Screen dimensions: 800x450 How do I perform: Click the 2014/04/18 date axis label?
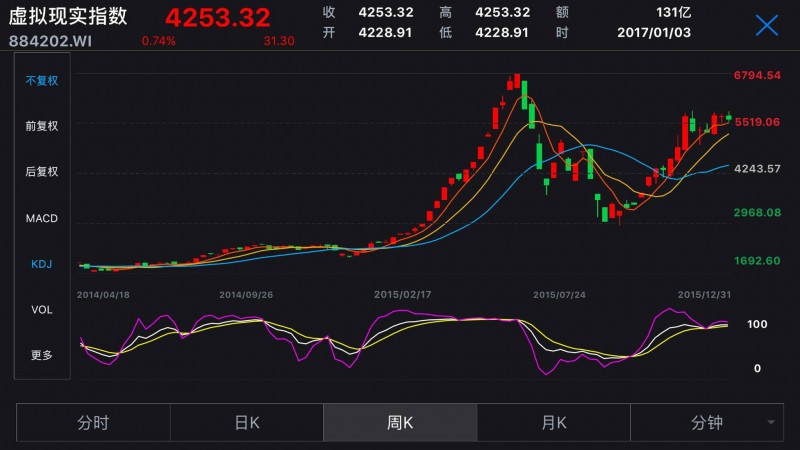coord(104,295)
